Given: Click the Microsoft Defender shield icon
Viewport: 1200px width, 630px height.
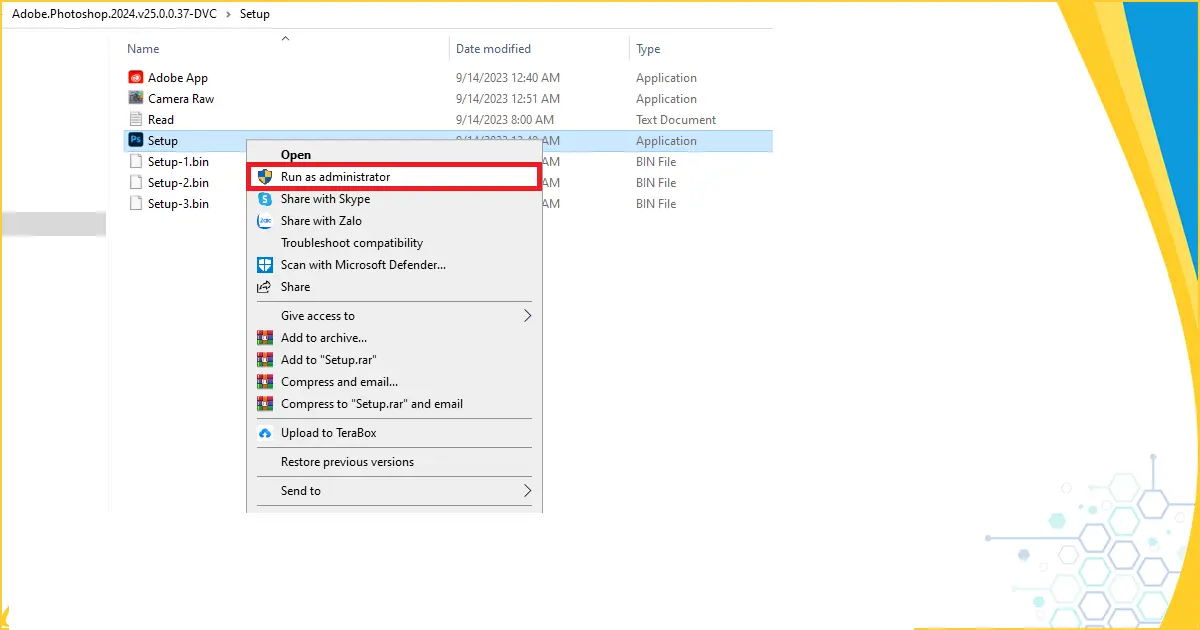Looking at the screenshot, I should click(265, 265).
